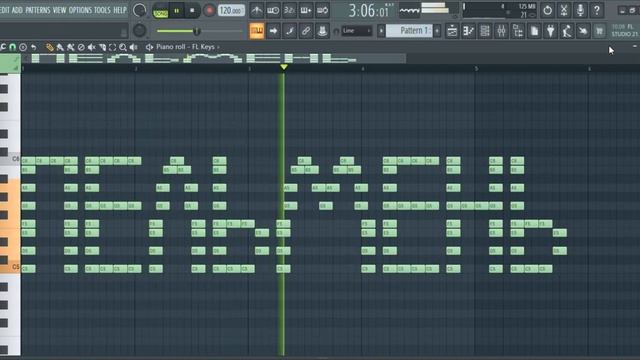Open the Pattern 1 selector

click(409, 31)
